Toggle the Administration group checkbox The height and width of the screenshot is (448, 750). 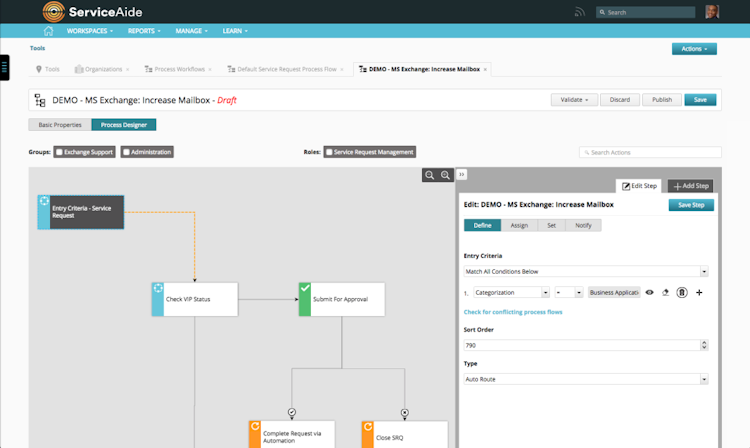coord(126,152)
